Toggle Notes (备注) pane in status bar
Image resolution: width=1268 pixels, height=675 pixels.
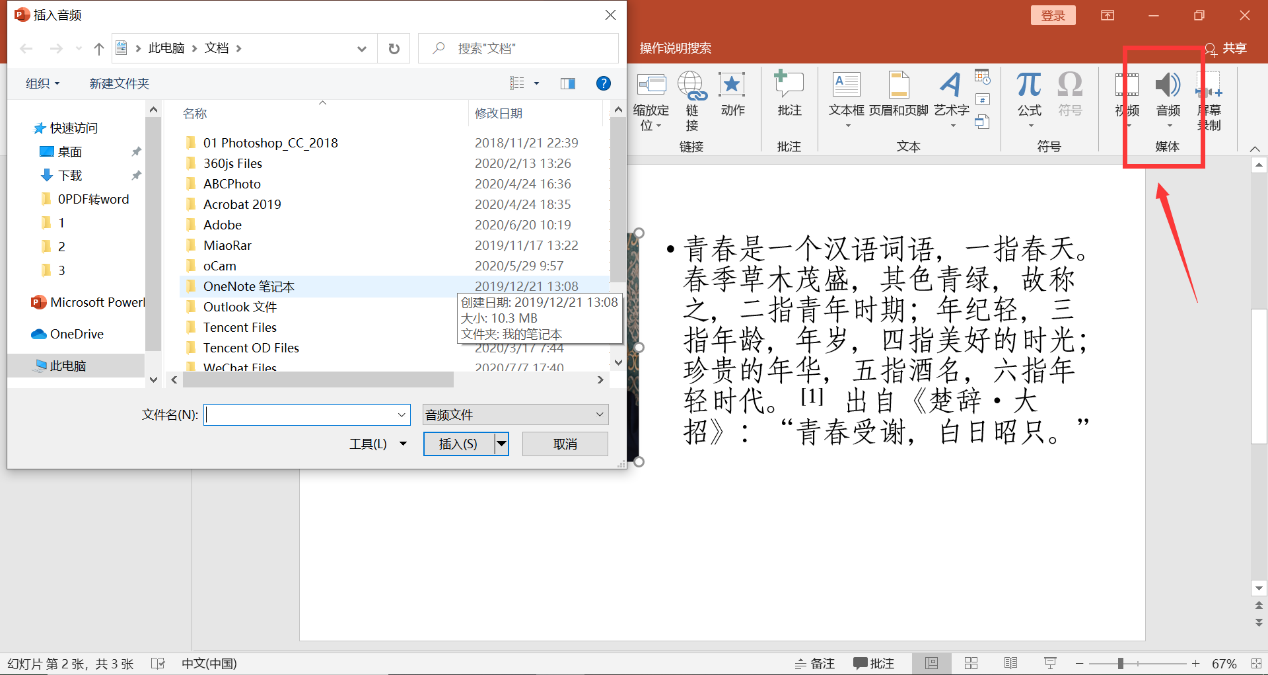pyautogui.click(x=814, y=663)
